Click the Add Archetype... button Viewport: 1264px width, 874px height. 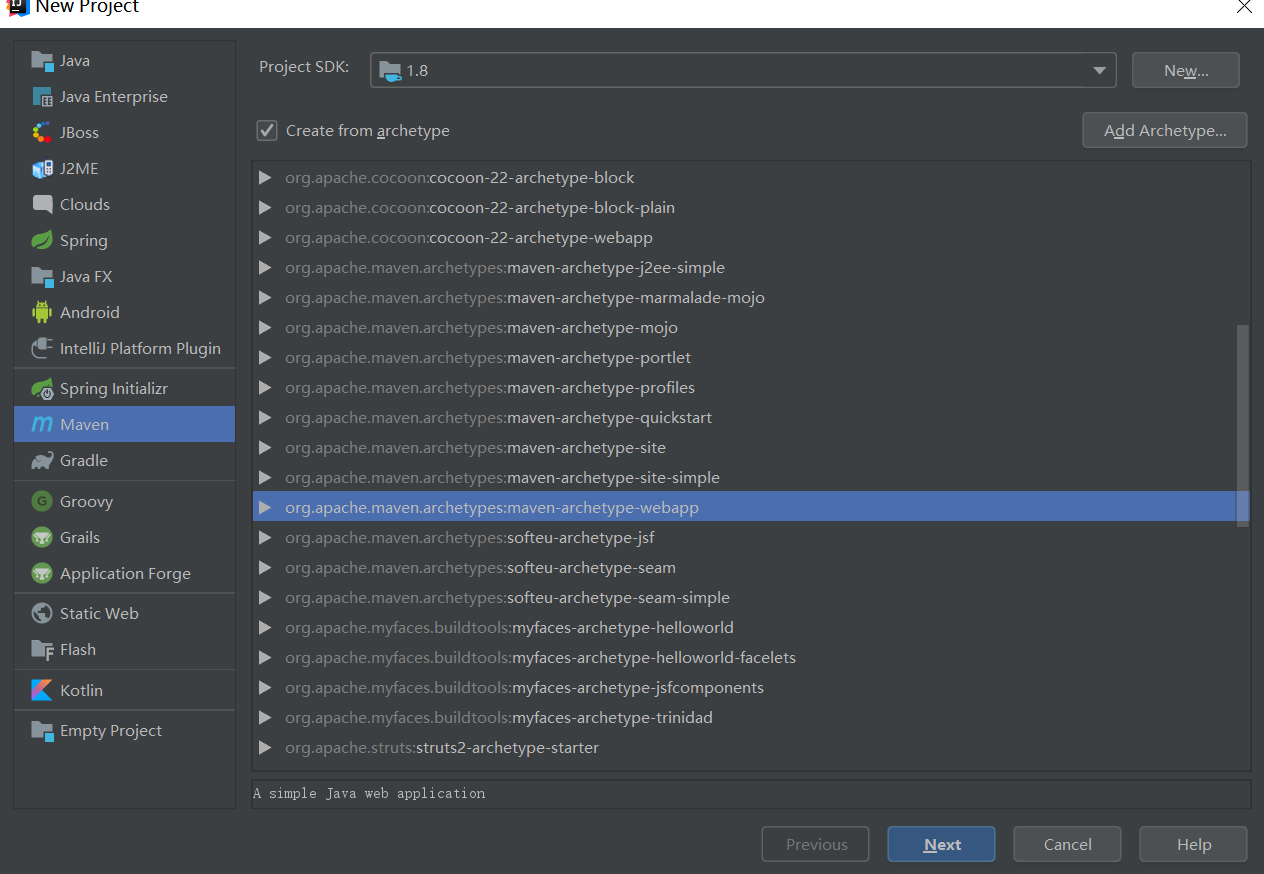click(x=1165, y=130)
